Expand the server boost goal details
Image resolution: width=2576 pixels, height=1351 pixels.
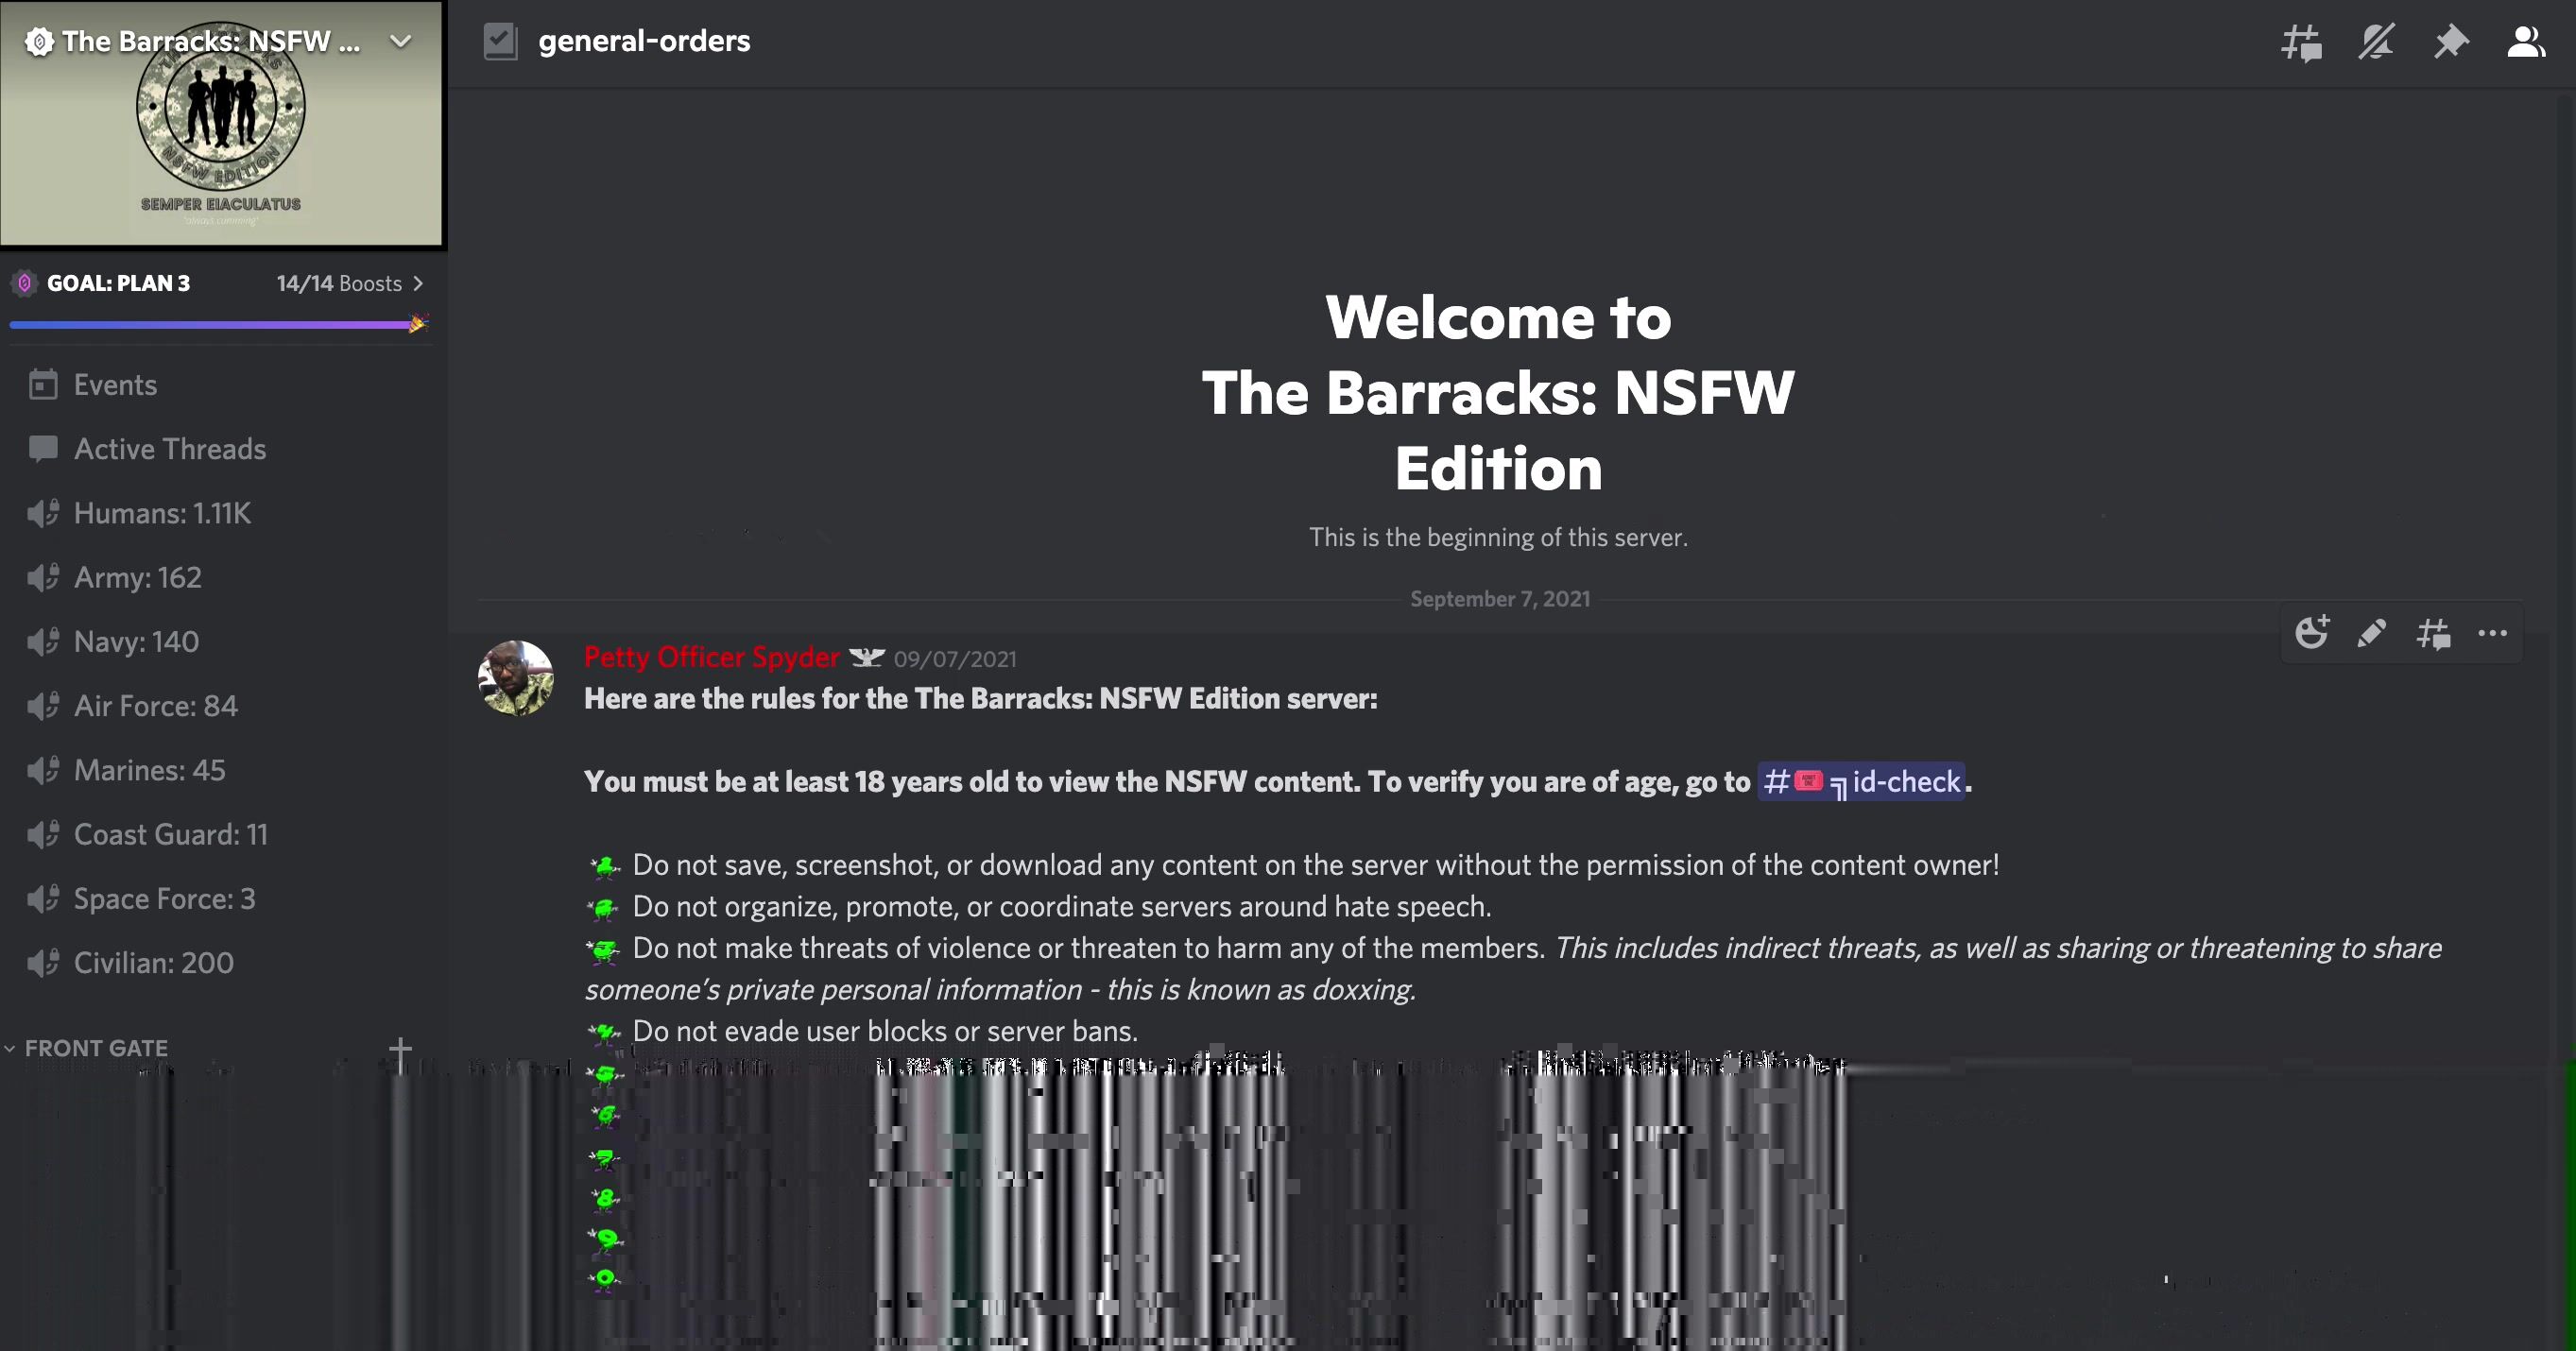point(418,284)
